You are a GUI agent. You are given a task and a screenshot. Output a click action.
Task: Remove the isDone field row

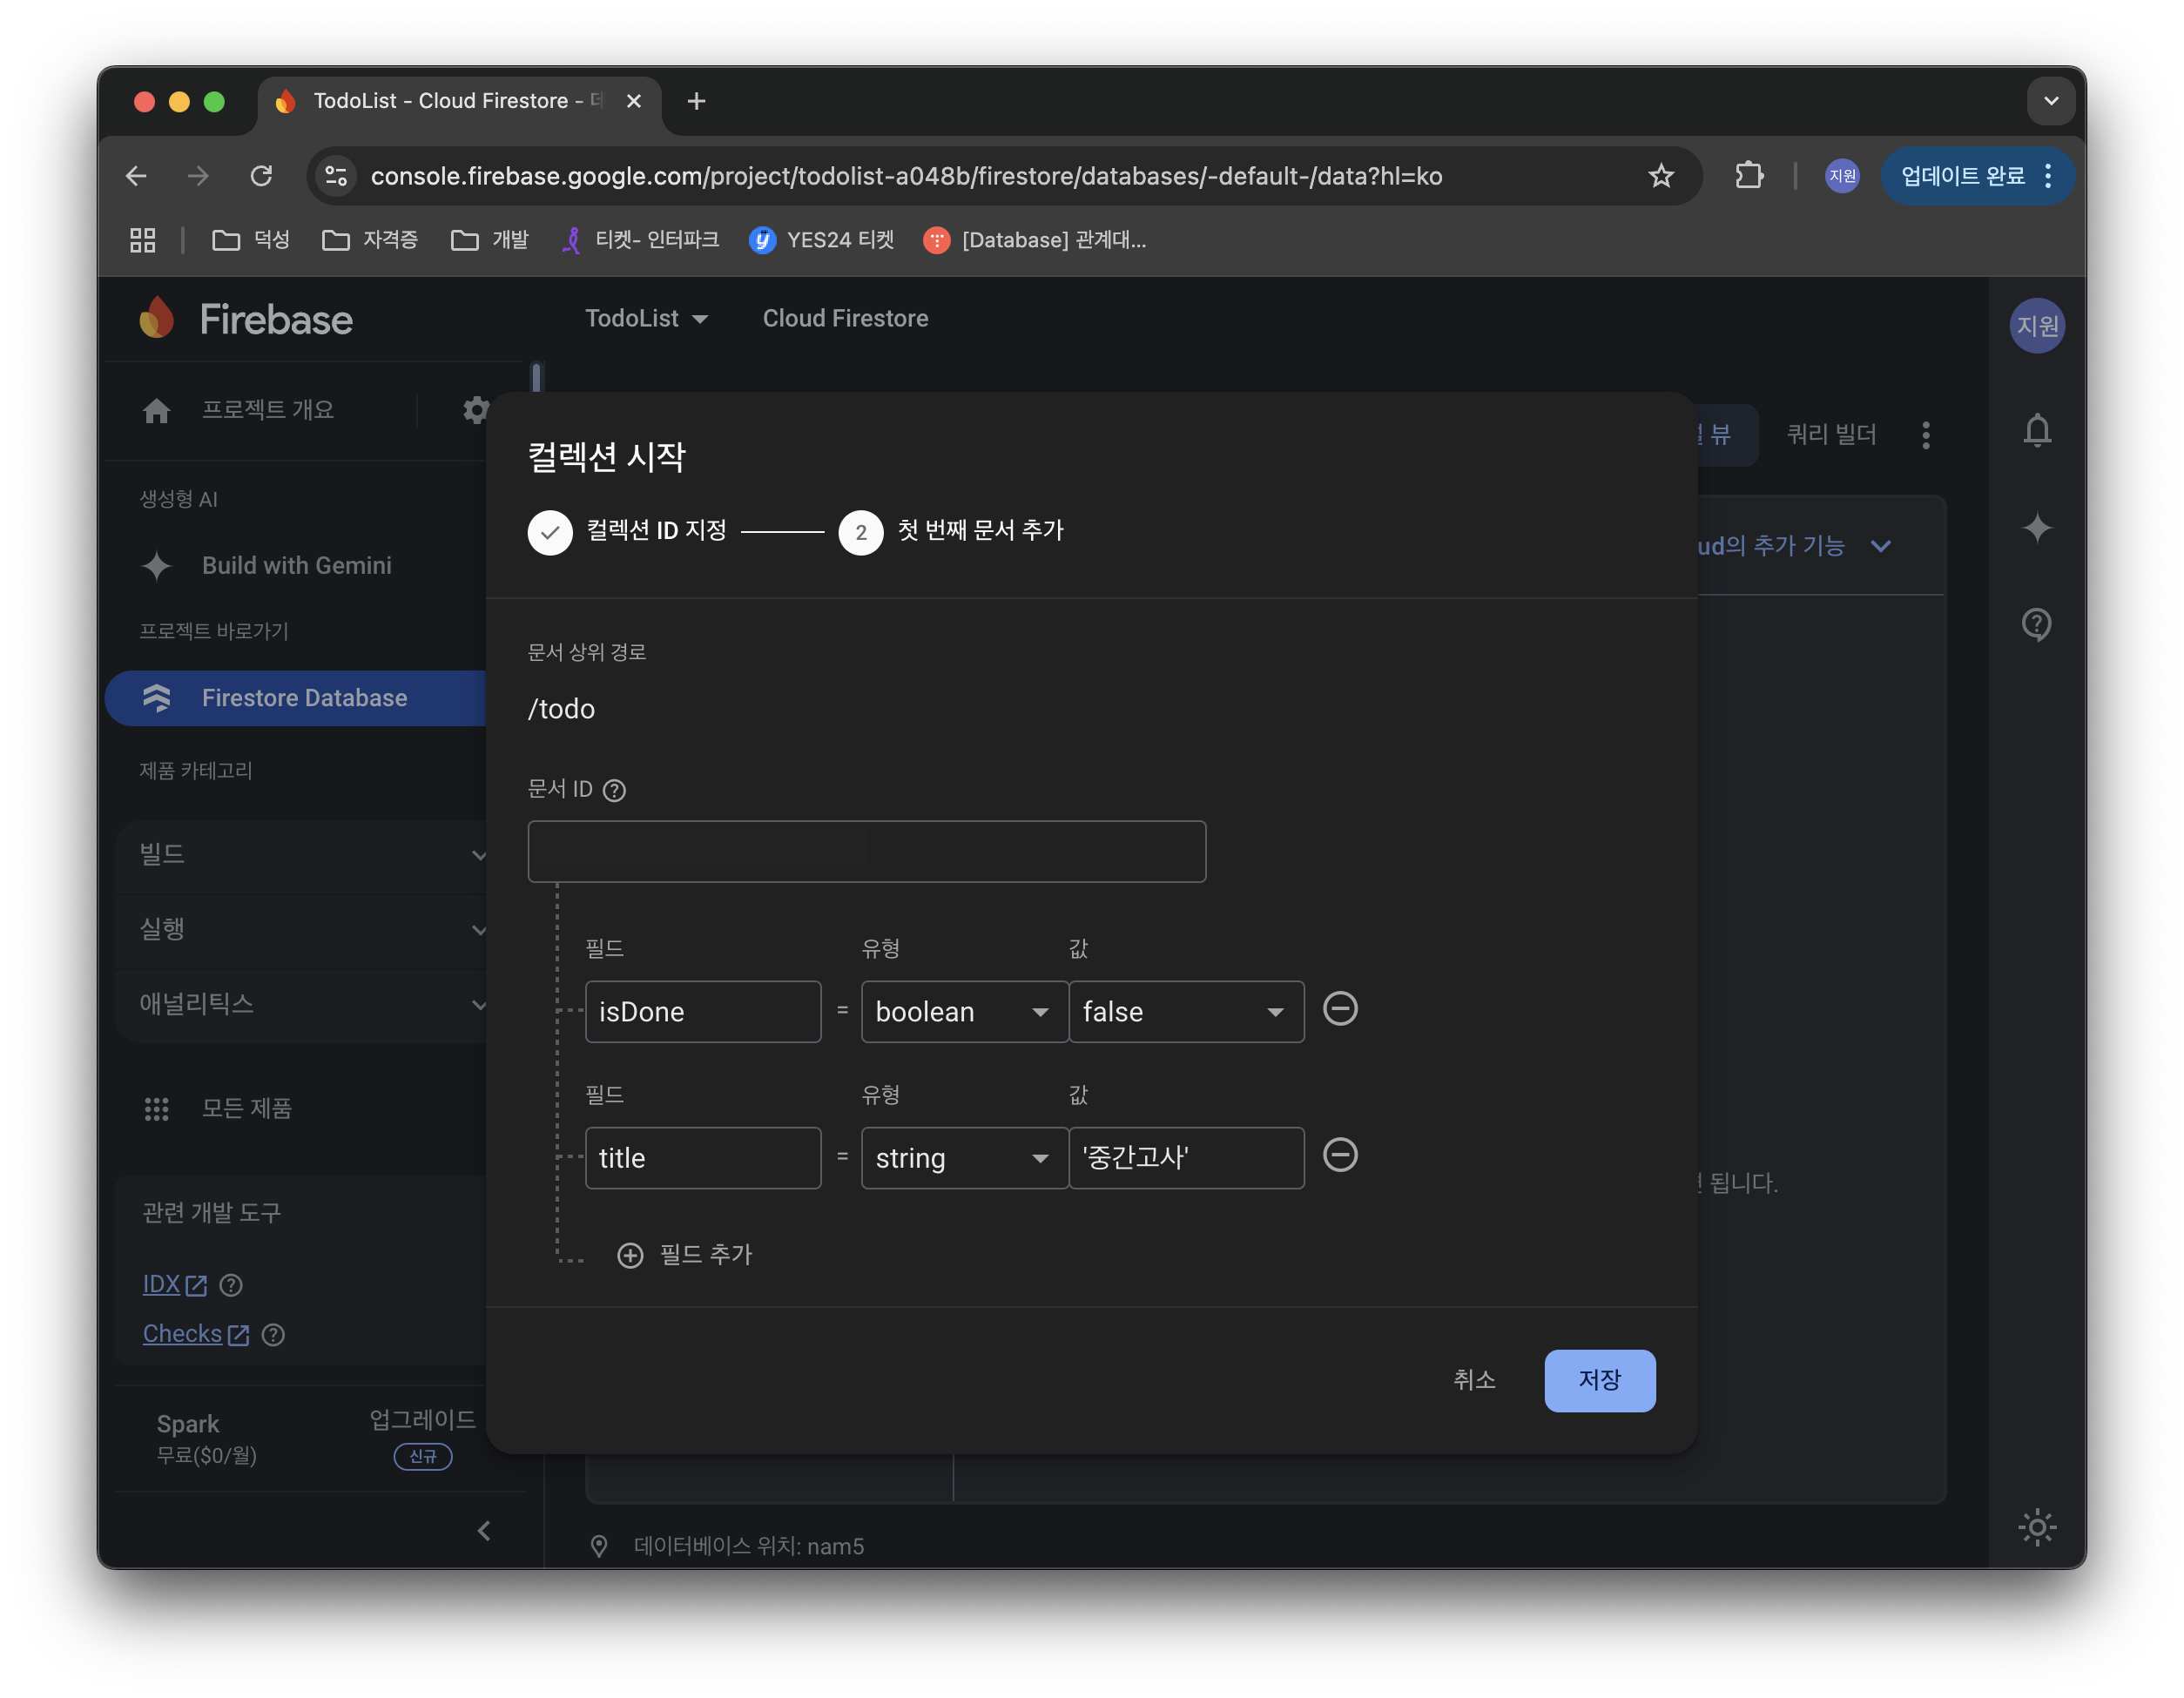1339,1008
